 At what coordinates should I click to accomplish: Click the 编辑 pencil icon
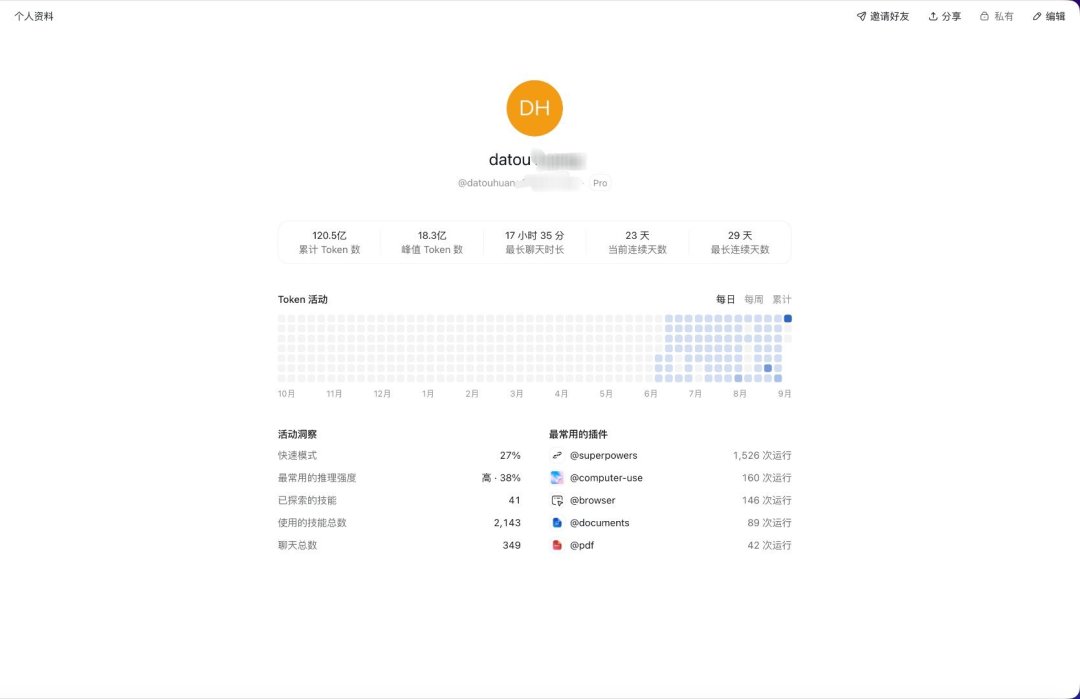pos(1037,17)
